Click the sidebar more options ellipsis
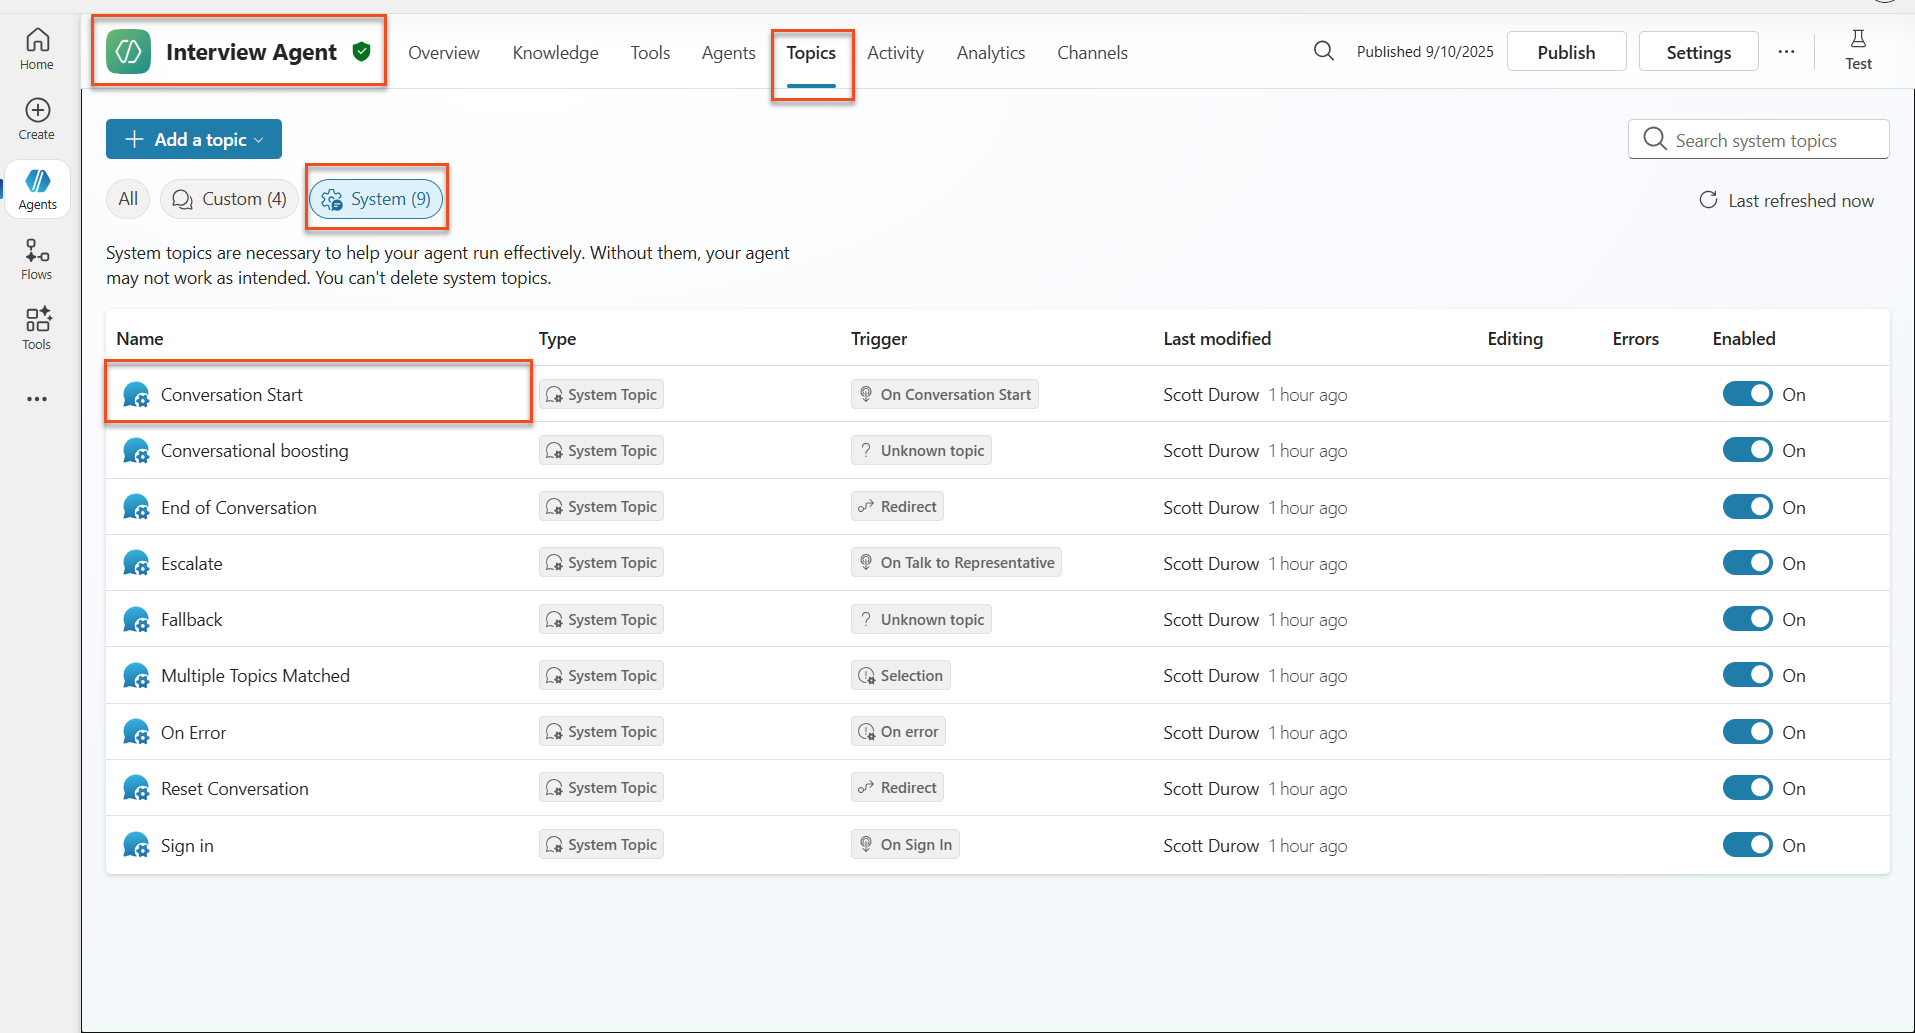This screenshot has width=1915, height=1033. coord(37,399)
